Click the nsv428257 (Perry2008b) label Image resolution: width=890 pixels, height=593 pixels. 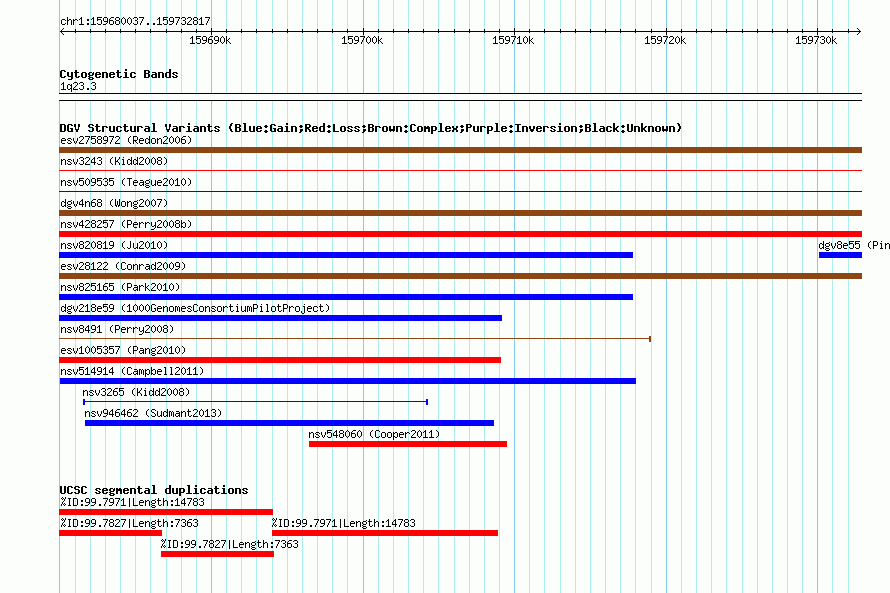(126, 224)
